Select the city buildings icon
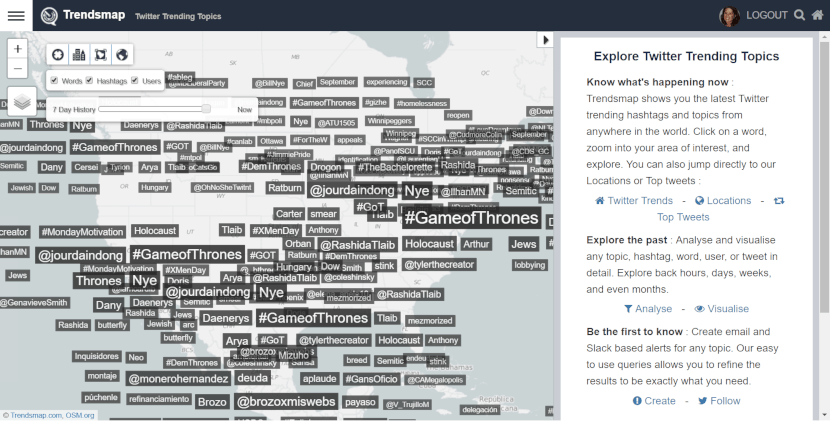 (x=79, y=55)
